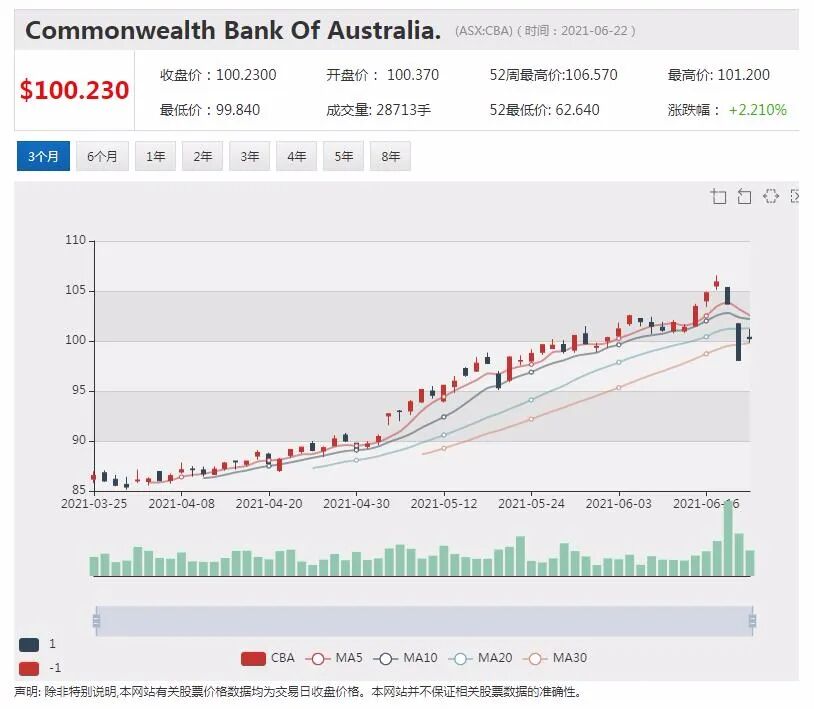
Task: Select the 4年 range tab
Action: point(296,156)
